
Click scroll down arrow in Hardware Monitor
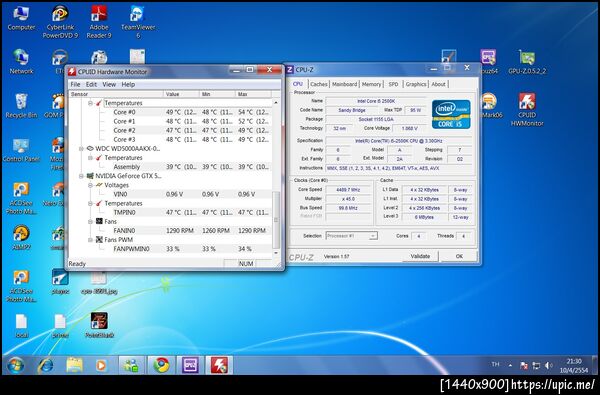276,253
